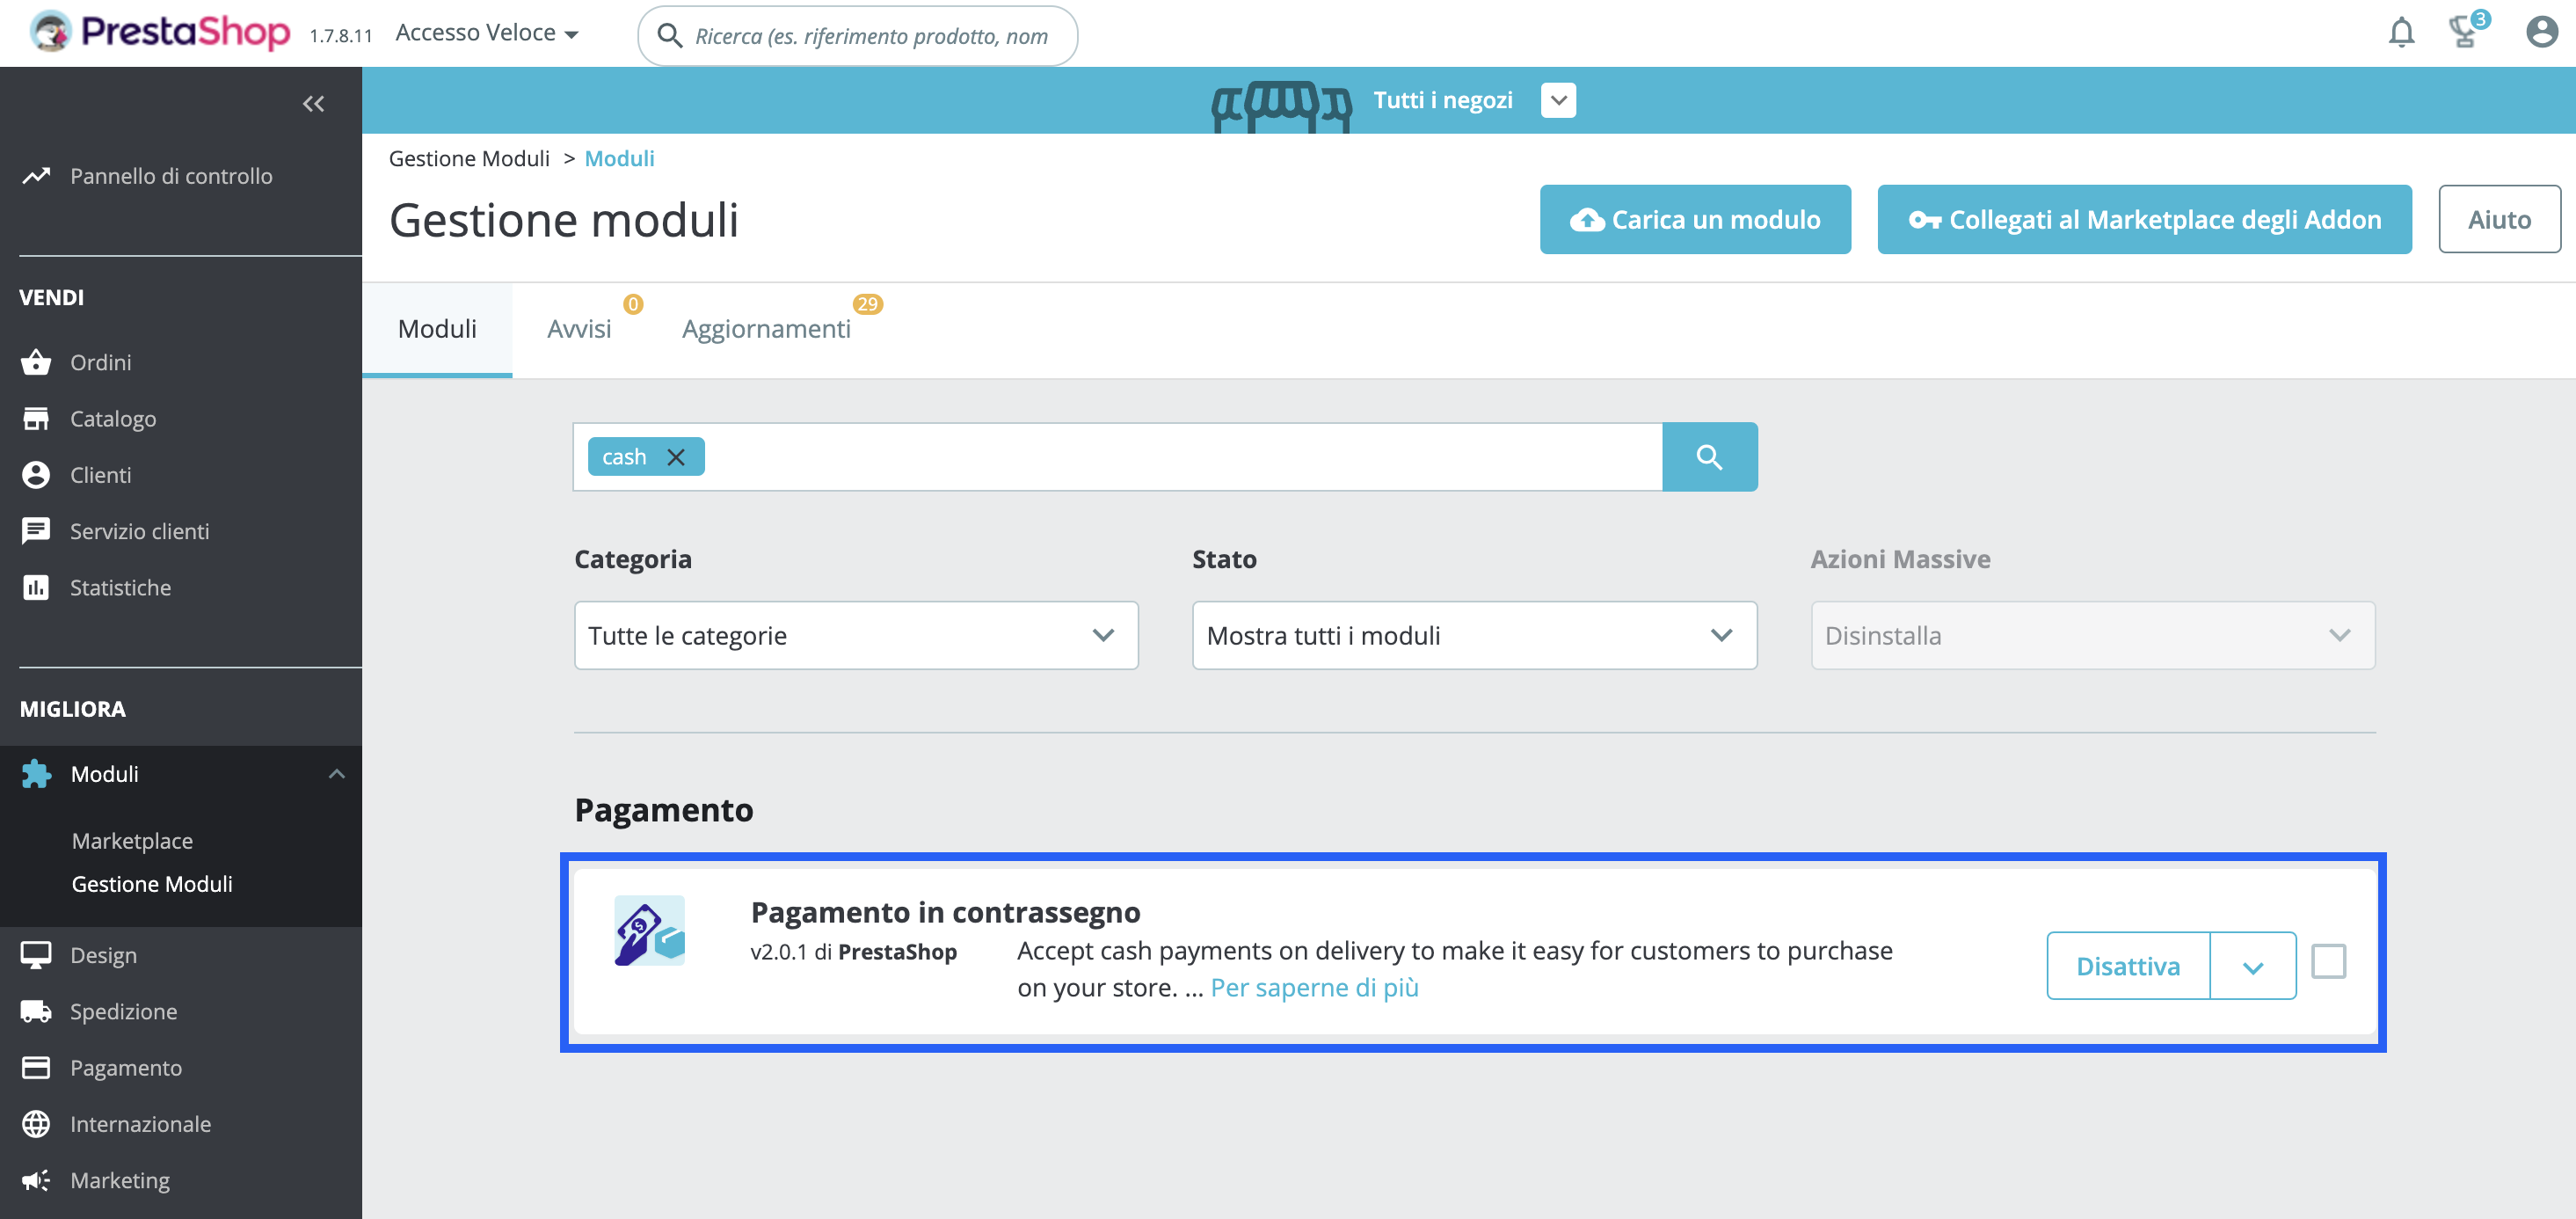Click Carica un modulo button

(1695, 219)
